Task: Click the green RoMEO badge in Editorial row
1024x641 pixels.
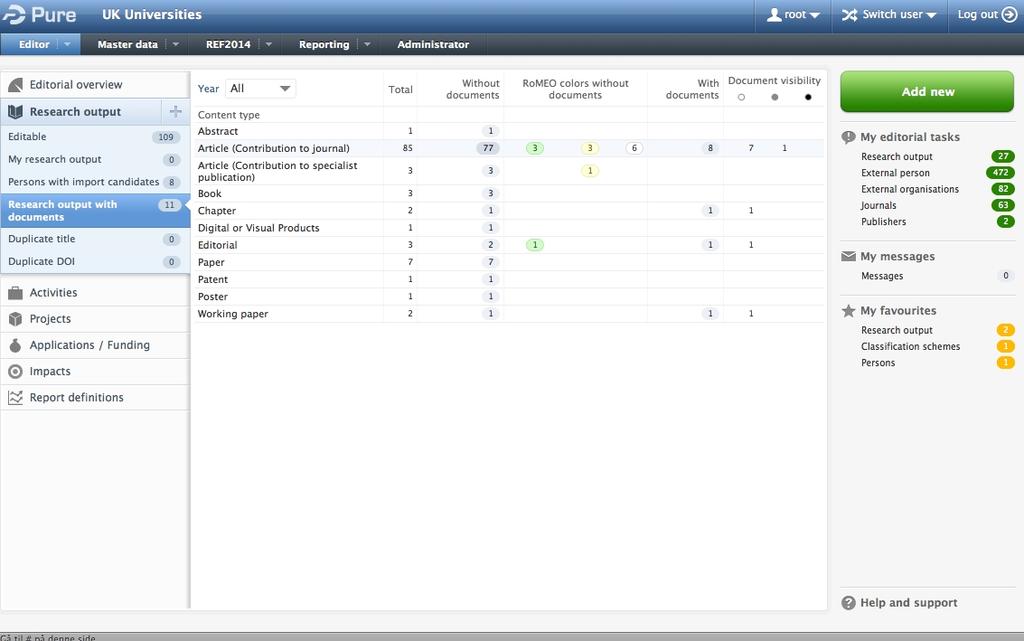Action: (535, 245)
